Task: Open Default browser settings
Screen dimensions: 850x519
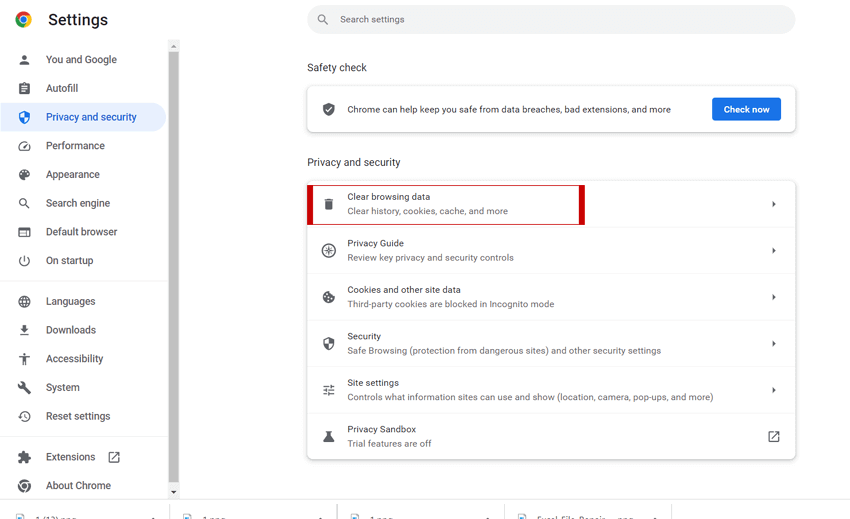Action: (x=83, y=232)
